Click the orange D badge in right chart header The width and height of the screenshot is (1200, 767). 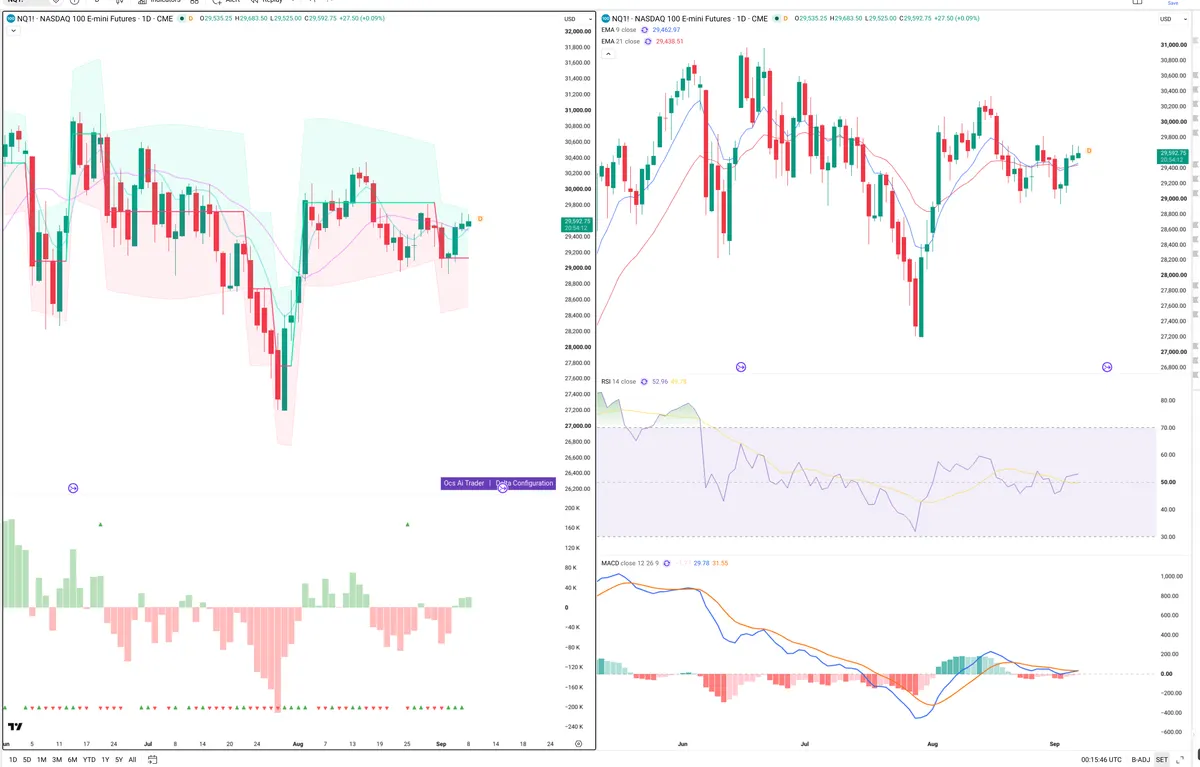[786, 19]
